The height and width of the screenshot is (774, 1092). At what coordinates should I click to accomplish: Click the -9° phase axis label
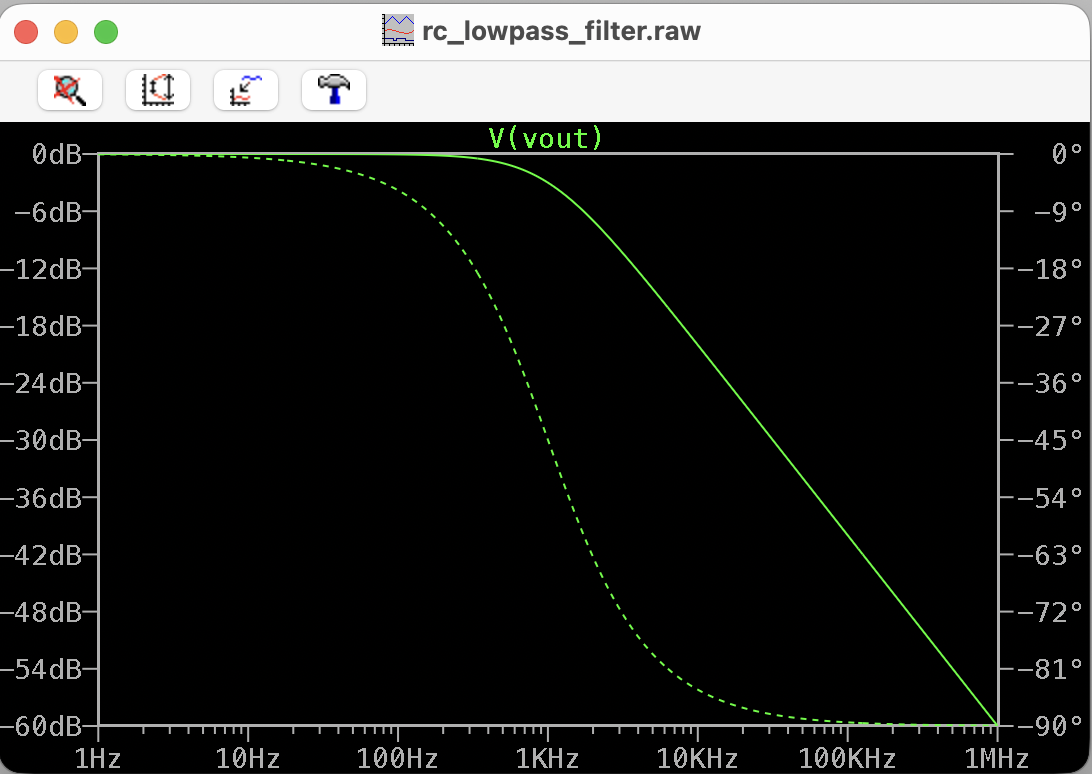1059,211
